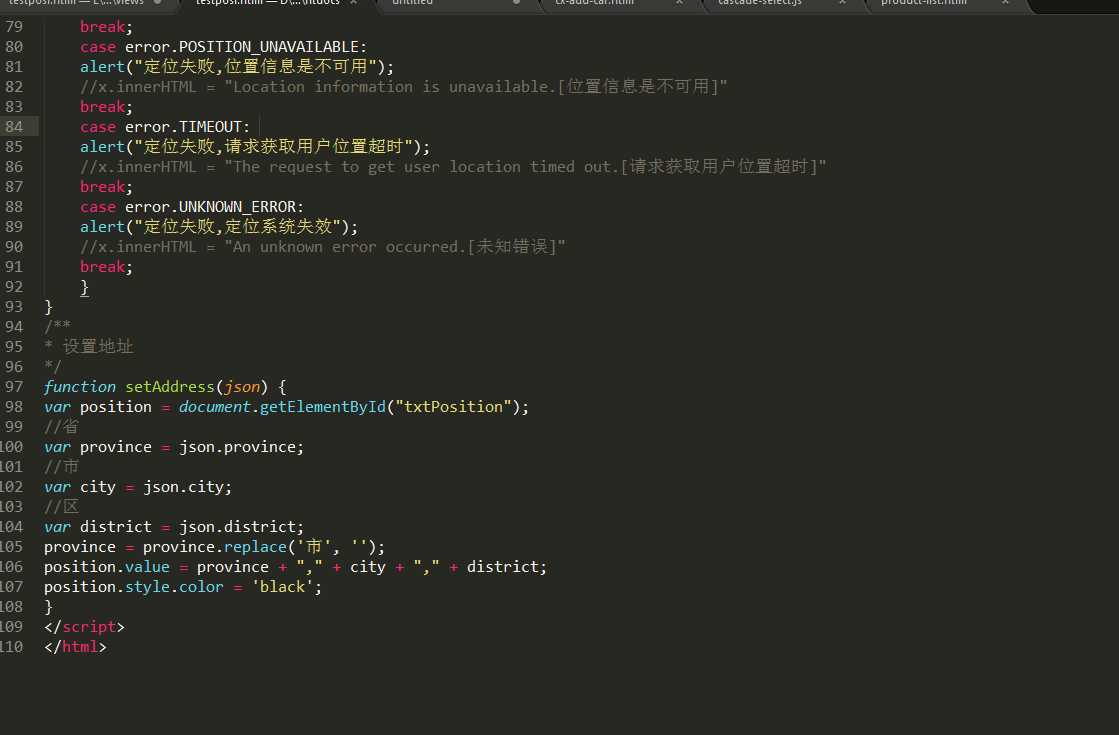
Task: Click line number 84 in the gutter
Action: 14,127
